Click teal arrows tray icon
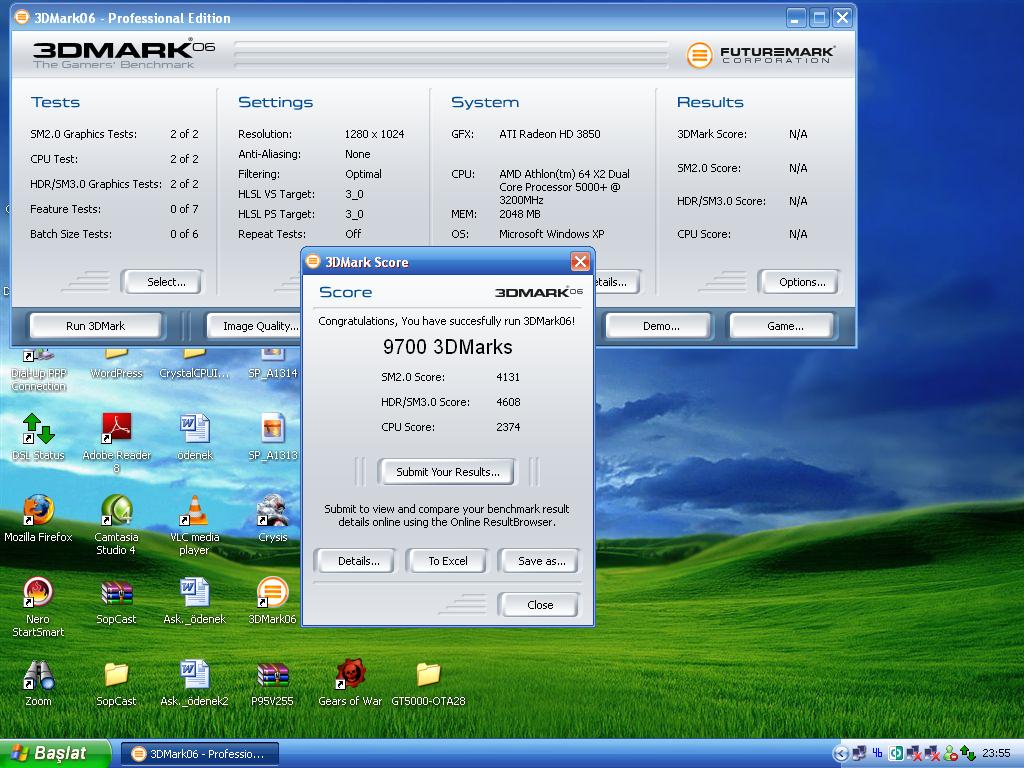Viewport: 1024px width, 768px height. (x=896, y=753)
